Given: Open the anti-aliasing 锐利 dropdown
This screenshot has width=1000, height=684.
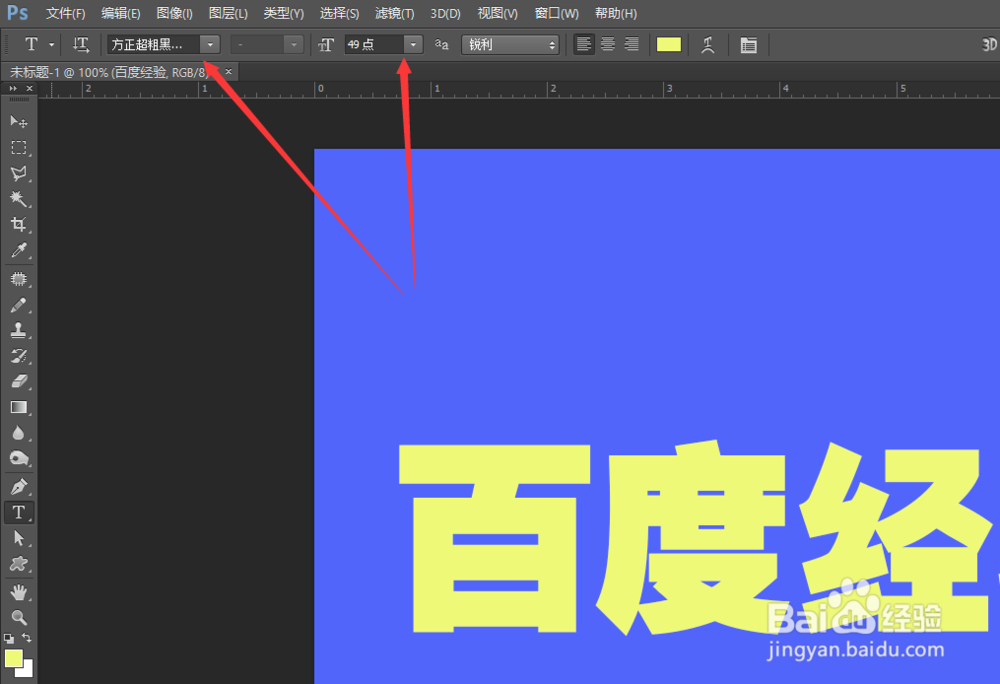Looking at the screenshot, I should pyautogui.click(x=510, y=45).
